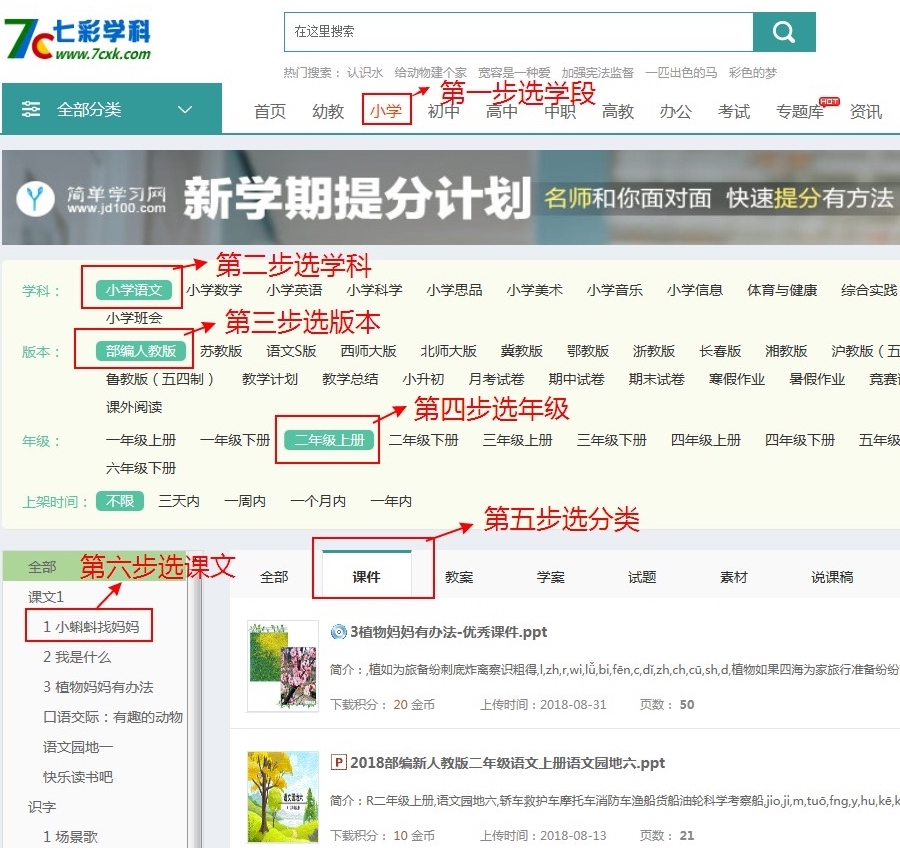900x848 pixels.
Task: Select the 小学数学 subject filter
Action: pos(214,290)
